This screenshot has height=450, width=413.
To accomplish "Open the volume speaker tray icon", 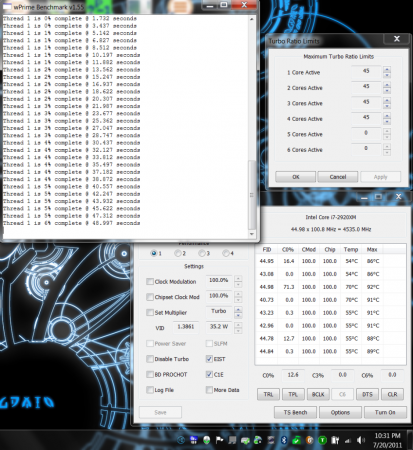I will pos(361,440).
